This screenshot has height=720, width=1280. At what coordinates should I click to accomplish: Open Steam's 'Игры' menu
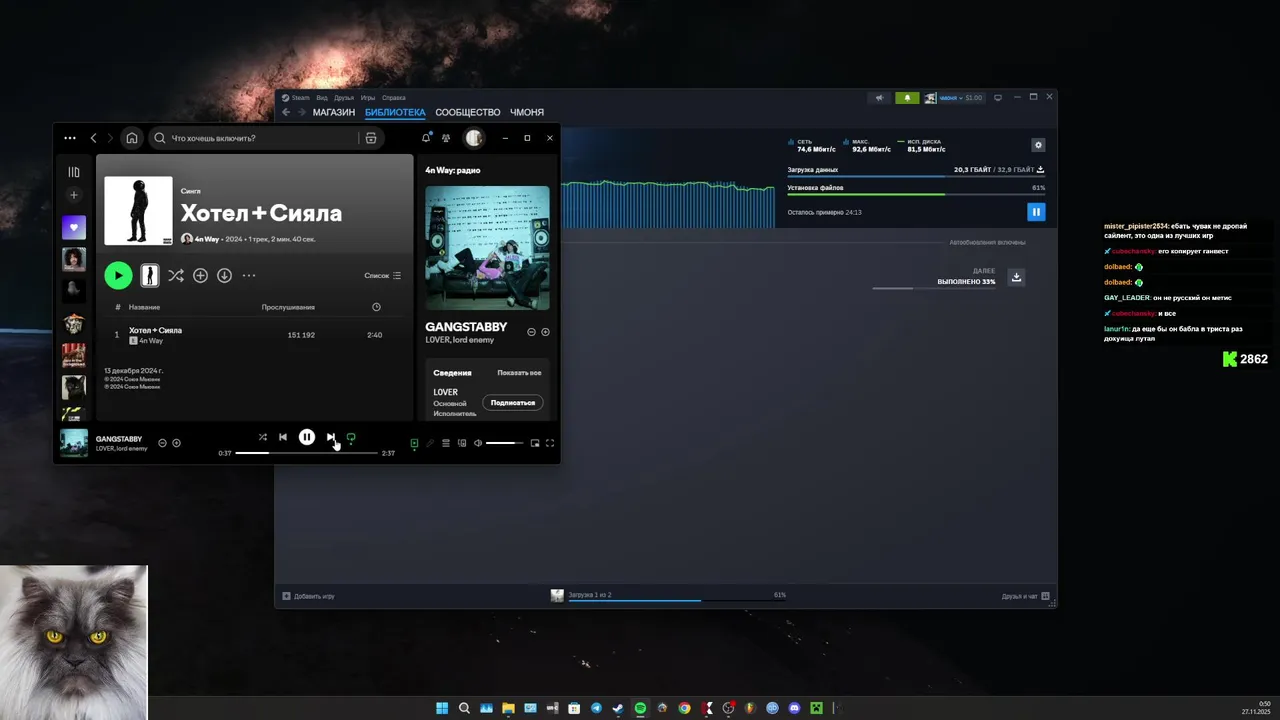368,98
